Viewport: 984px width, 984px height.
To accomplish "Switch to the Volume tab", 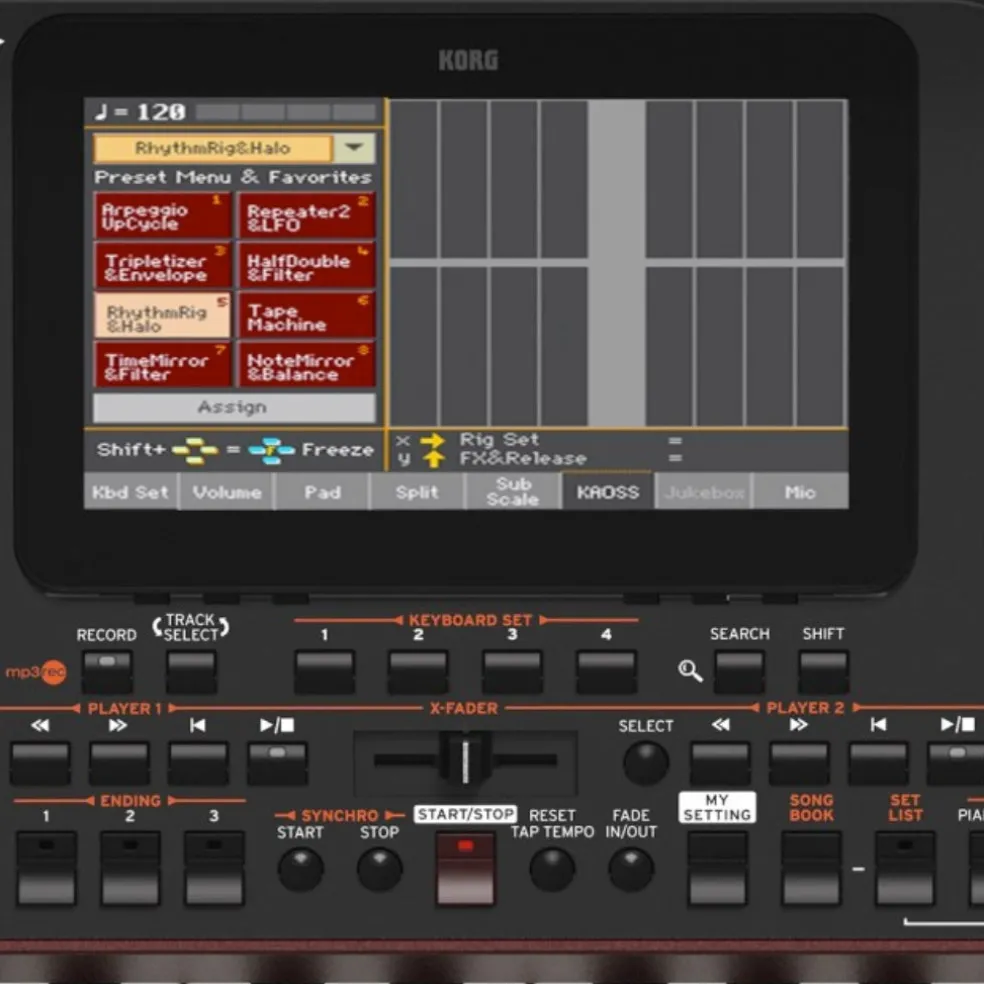I will (x=225, y=492).
